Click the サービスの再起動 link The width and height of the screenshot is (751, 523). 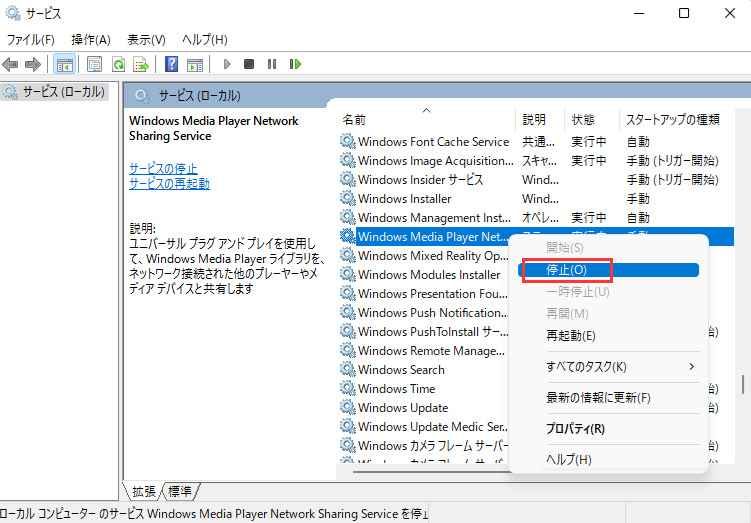pyautogui.click(x=170, y=183)
